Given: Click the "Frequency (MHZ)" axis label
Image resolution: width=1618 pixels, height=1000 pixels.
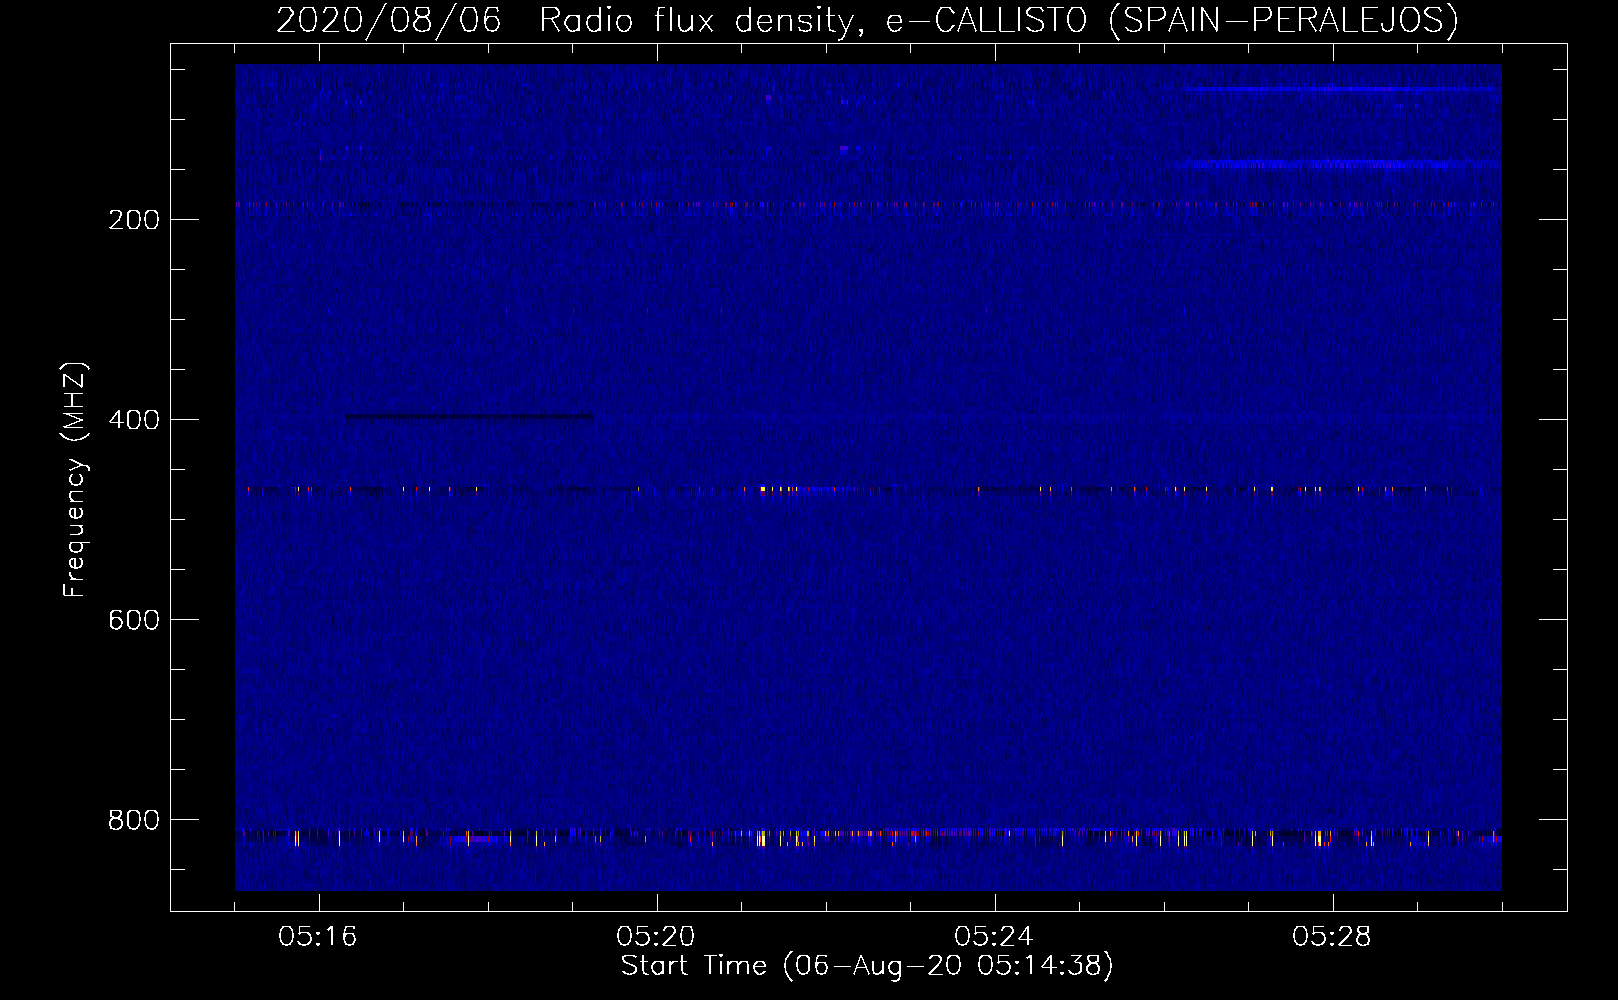Looking at the screenshot, I should 75,480.
